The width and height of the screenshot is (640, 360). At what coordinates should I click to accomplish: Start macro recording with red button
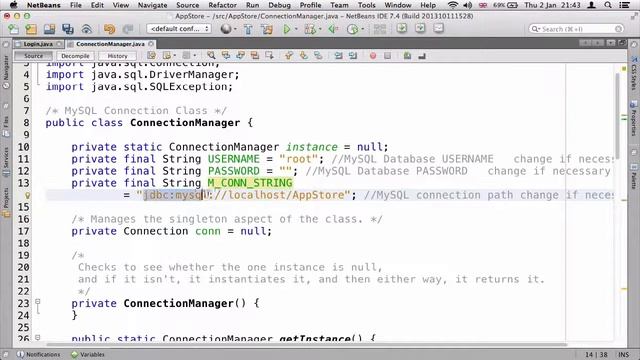[373, 56]
